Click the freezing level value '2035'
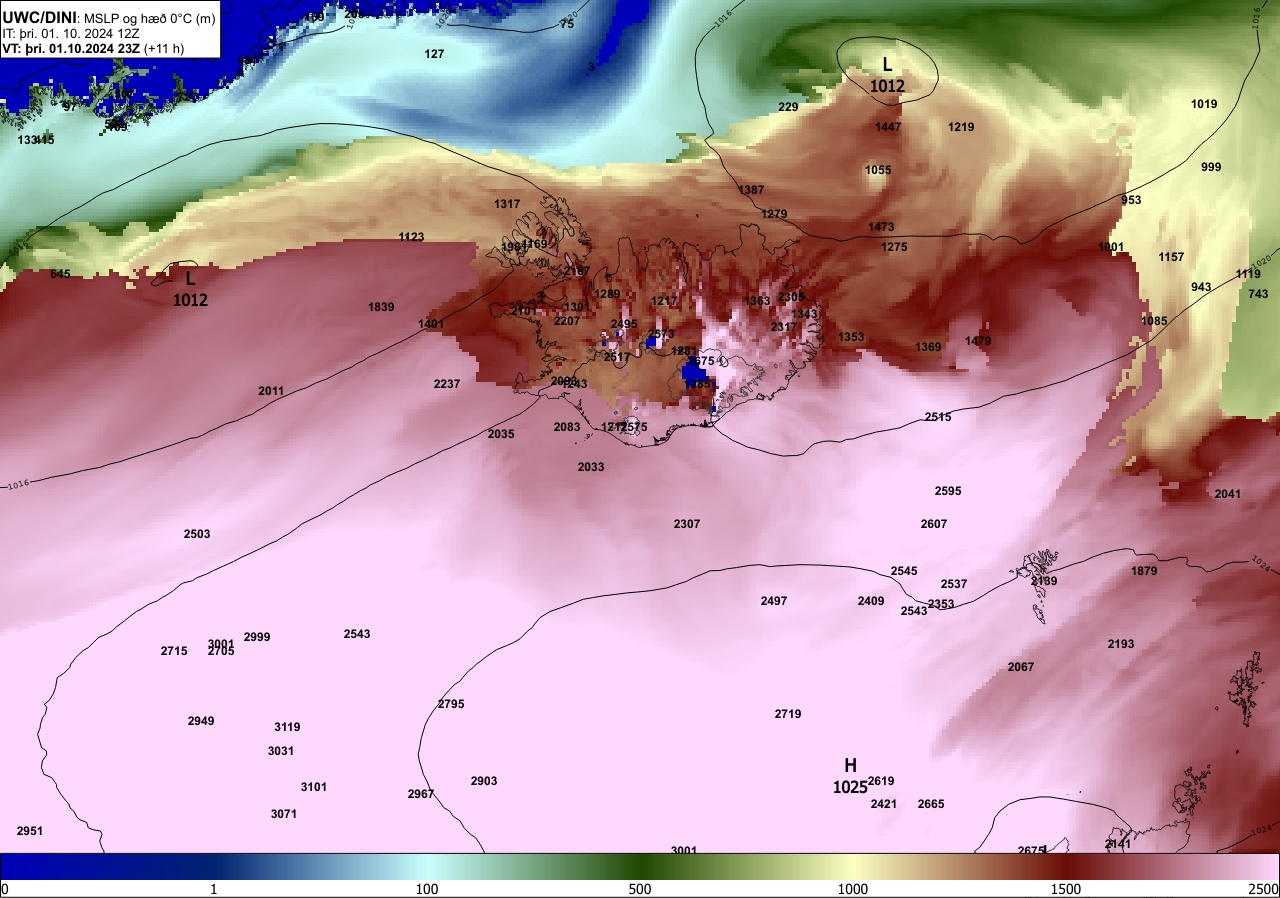Viewport: 1280px width, 898px height. [x=501, y=434]
